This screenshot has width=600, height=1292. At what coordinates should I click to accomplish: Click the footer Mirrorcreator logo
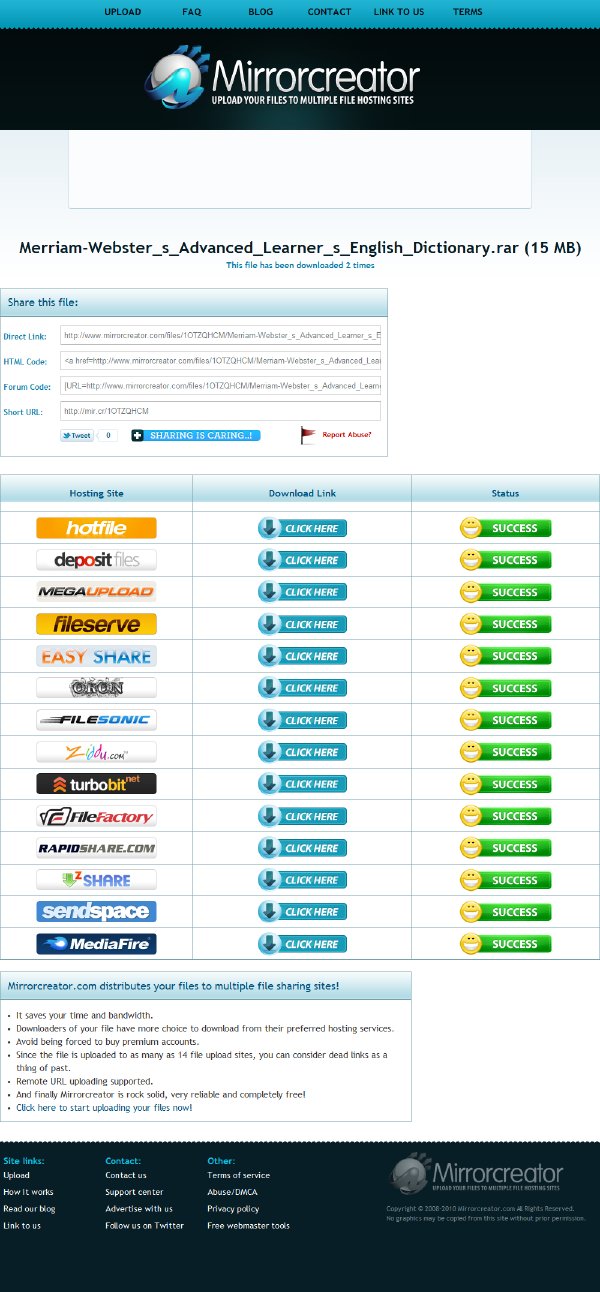tap(476, 1175)
